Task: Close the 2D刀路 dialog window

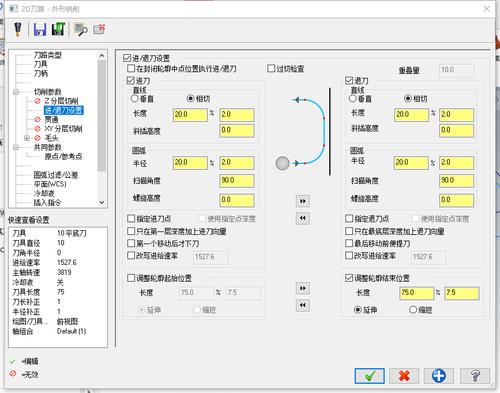Action: click(x=487, y=9)
